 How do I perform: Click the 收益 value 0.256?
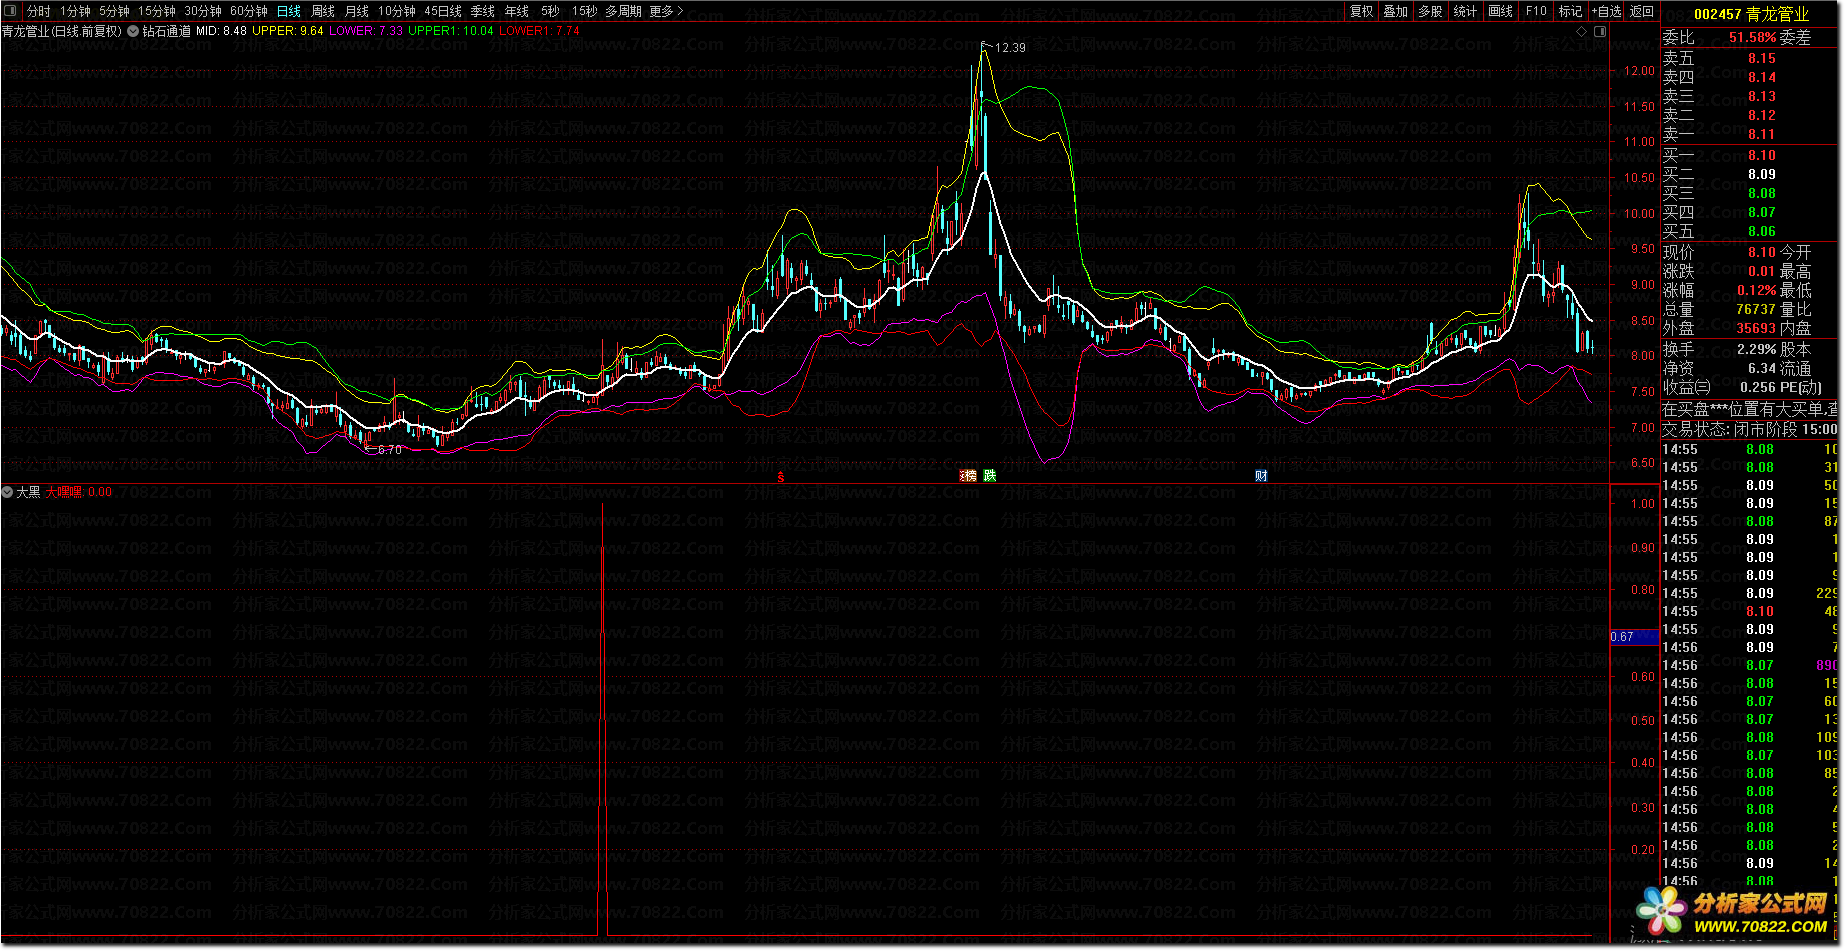coord(1758,387)
